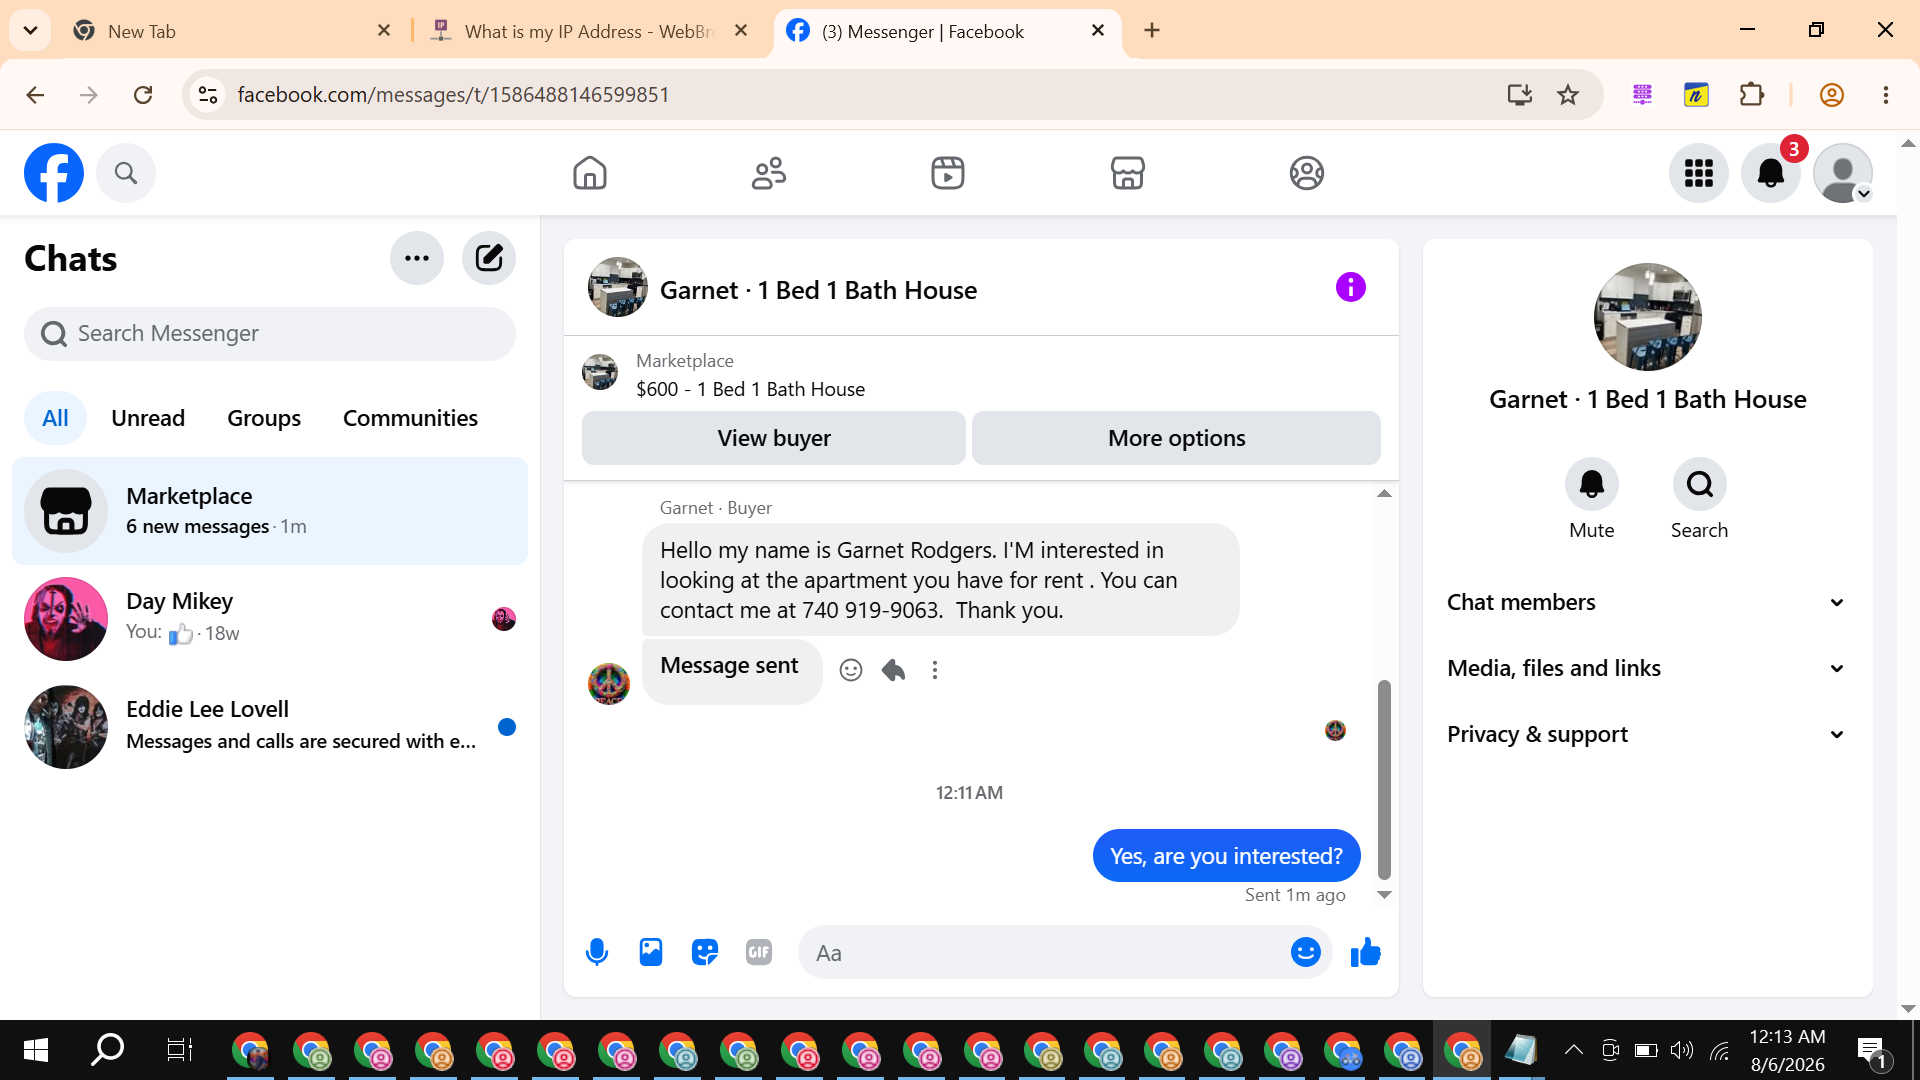This screenshot has width=1920, height=1080.
Task: Open the Reels video icon
Action: (948, 173)
